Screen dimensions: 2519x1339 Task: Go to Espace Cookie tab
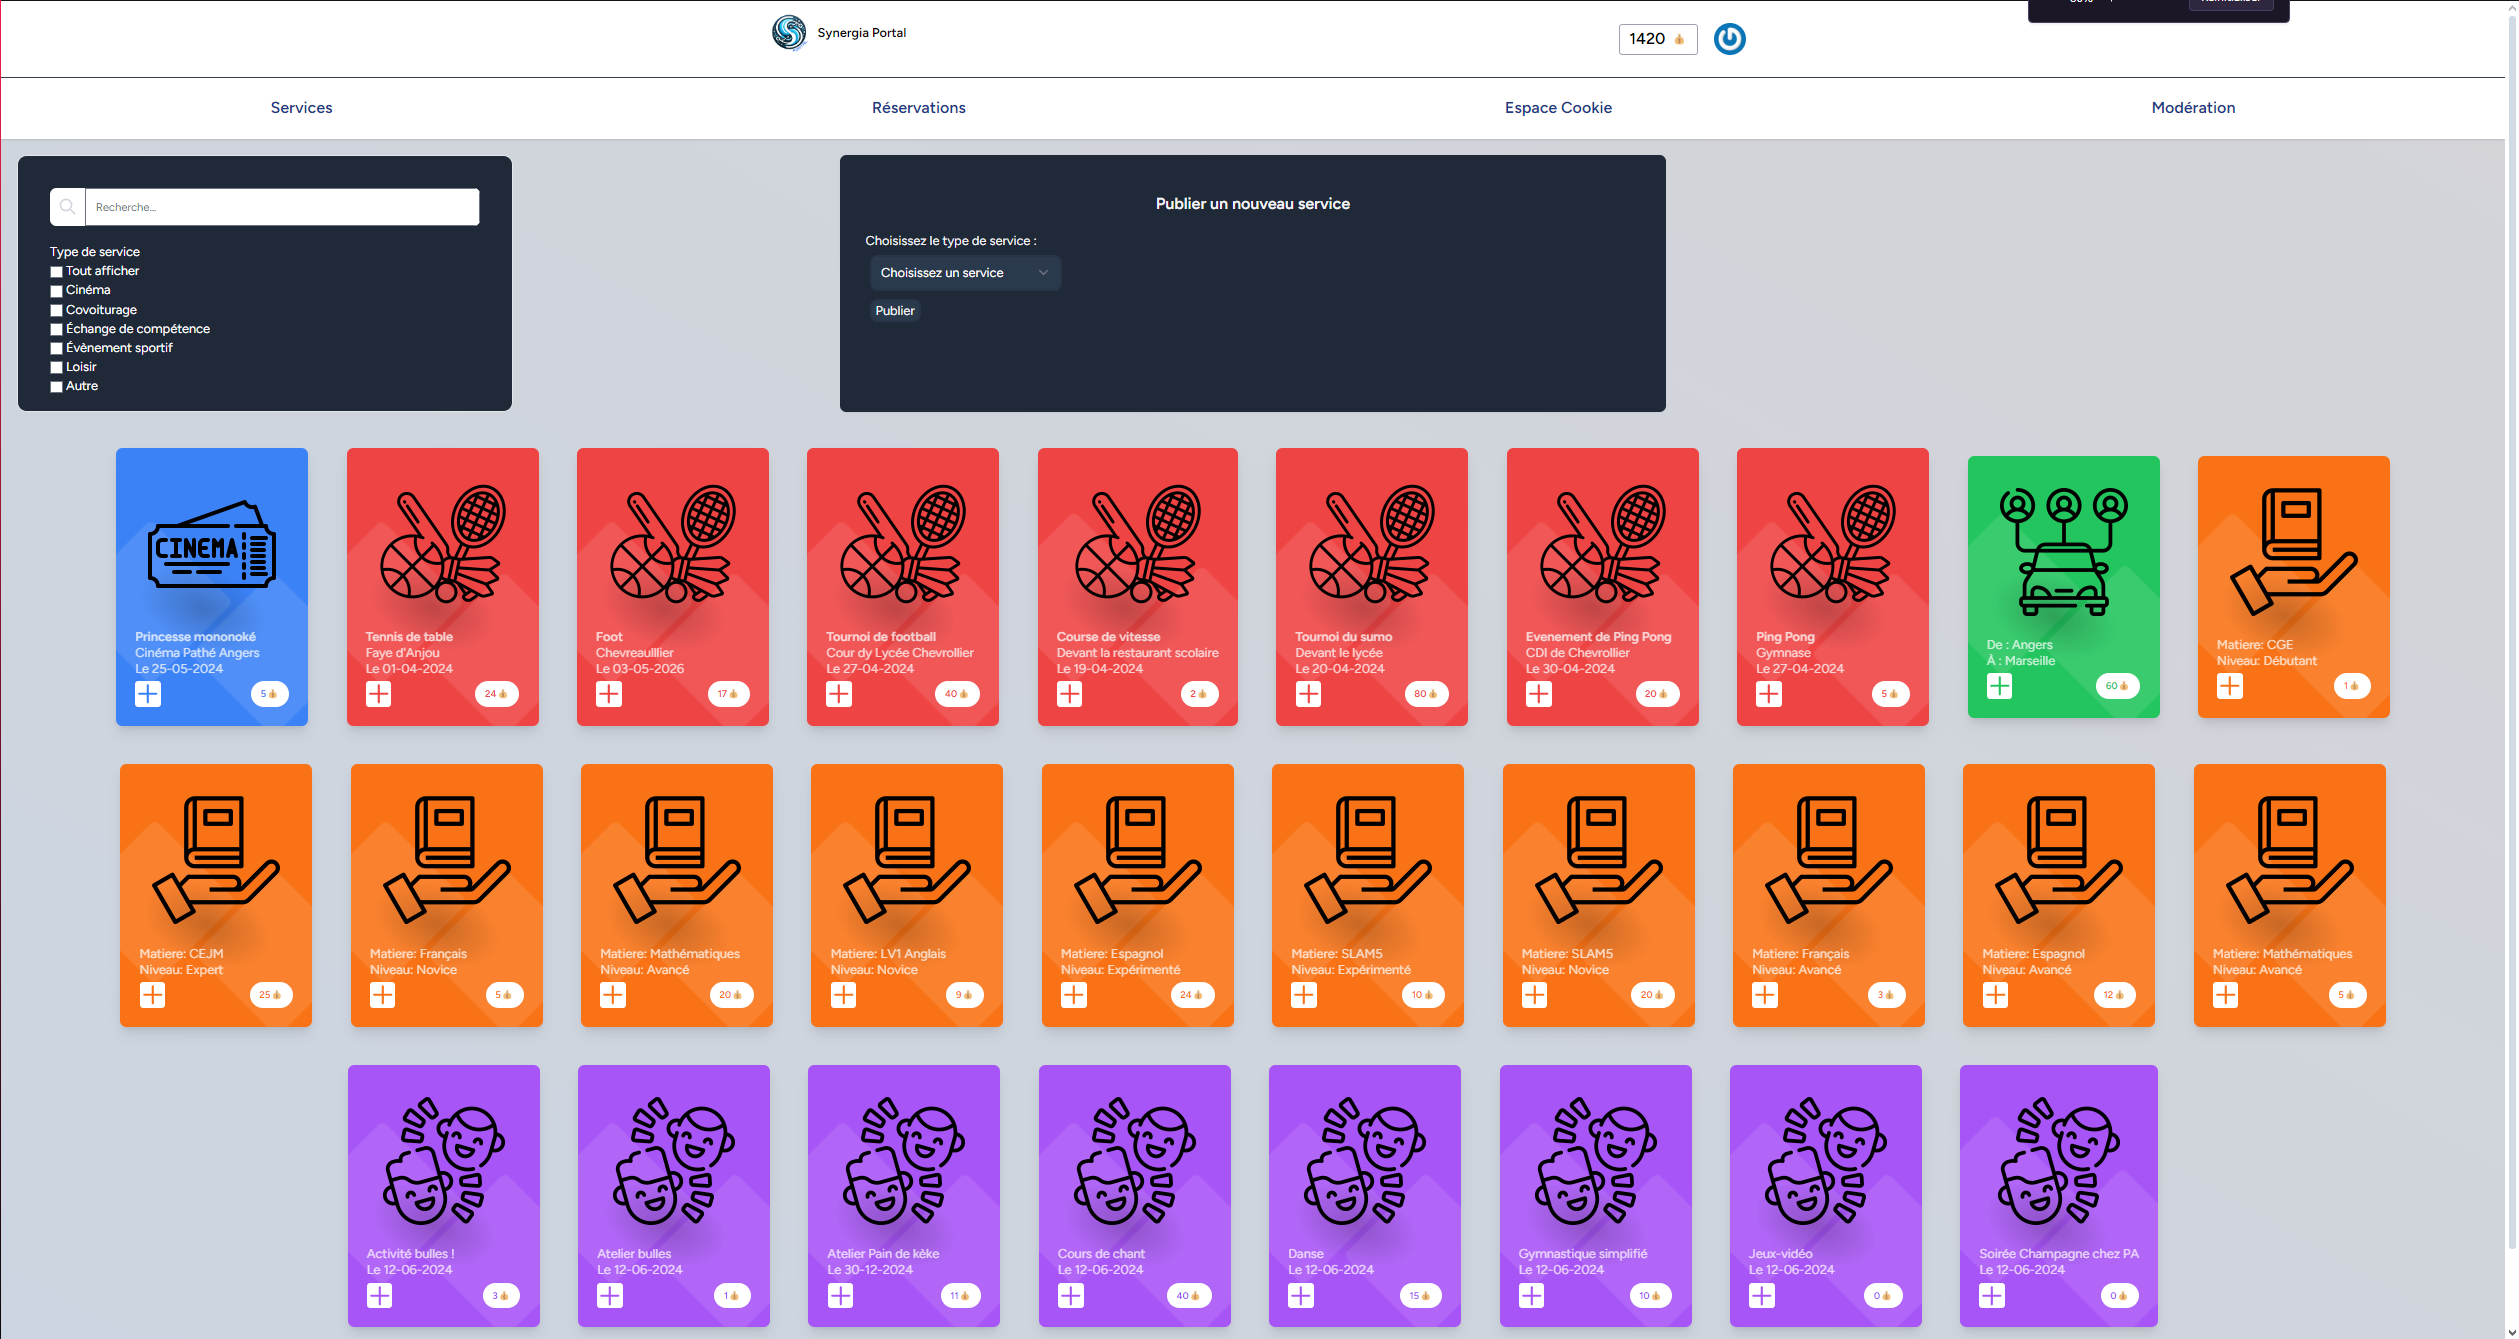1557,108
